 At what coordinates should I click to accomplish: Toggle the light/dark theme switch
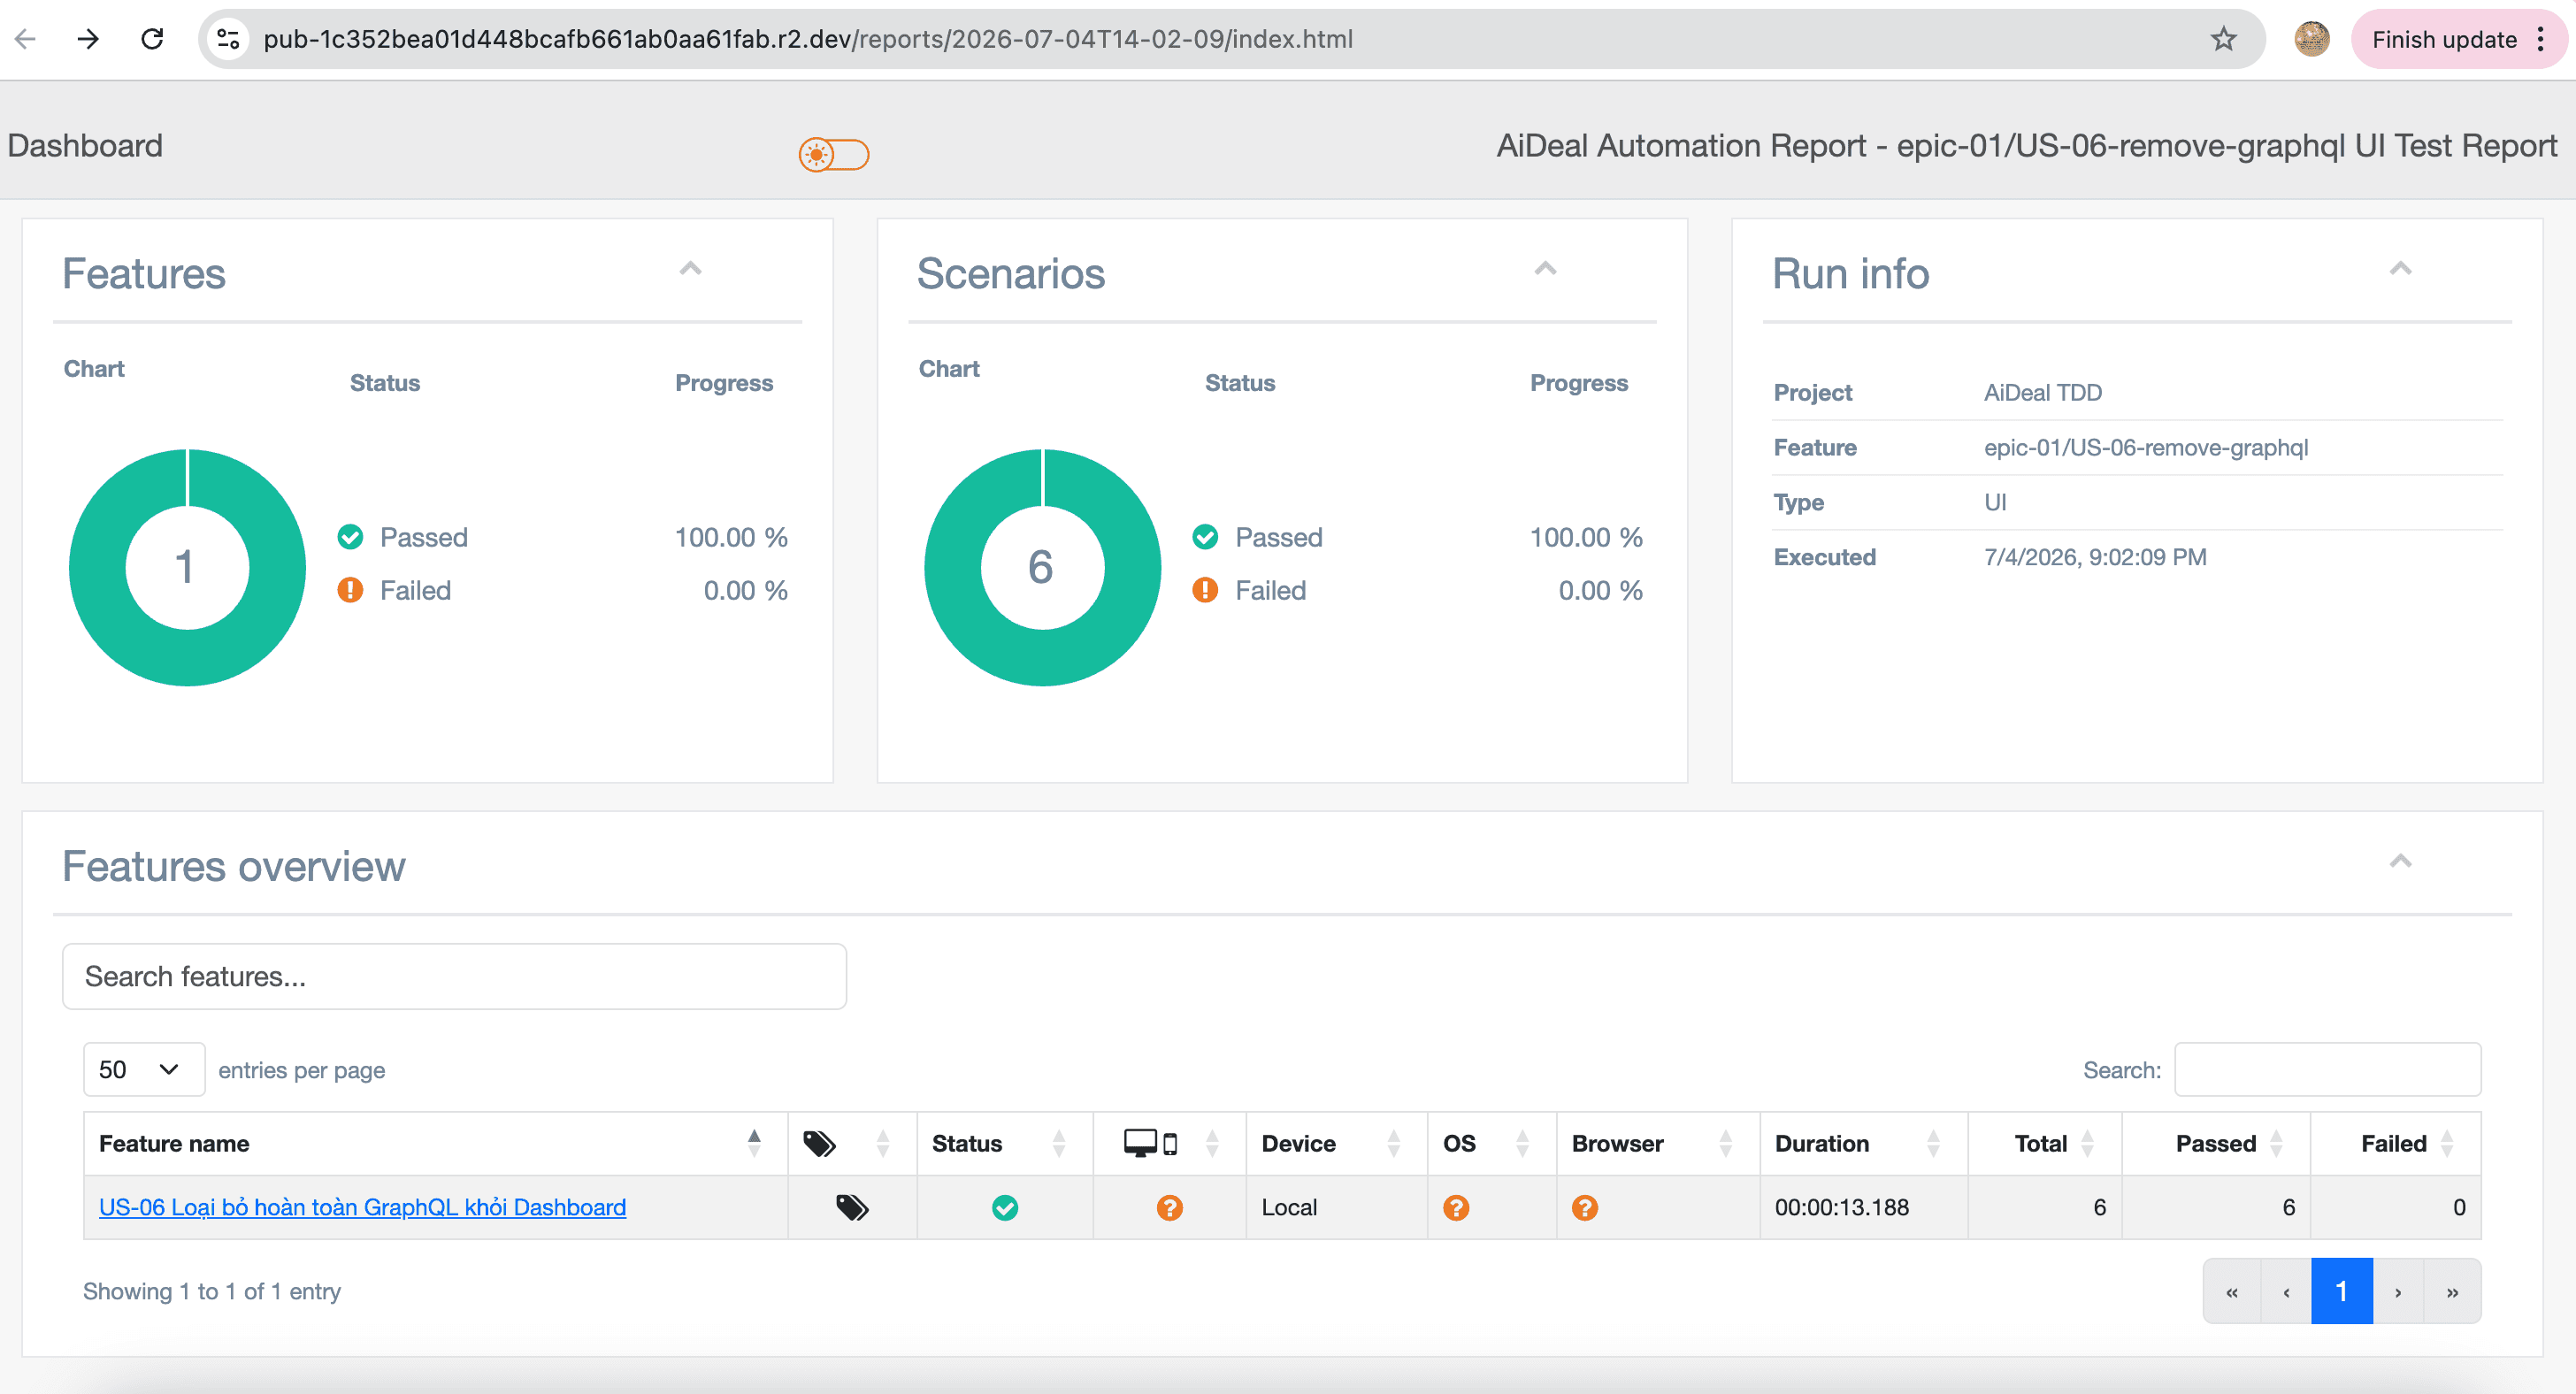pyautogui.click(x=833, y=154)
